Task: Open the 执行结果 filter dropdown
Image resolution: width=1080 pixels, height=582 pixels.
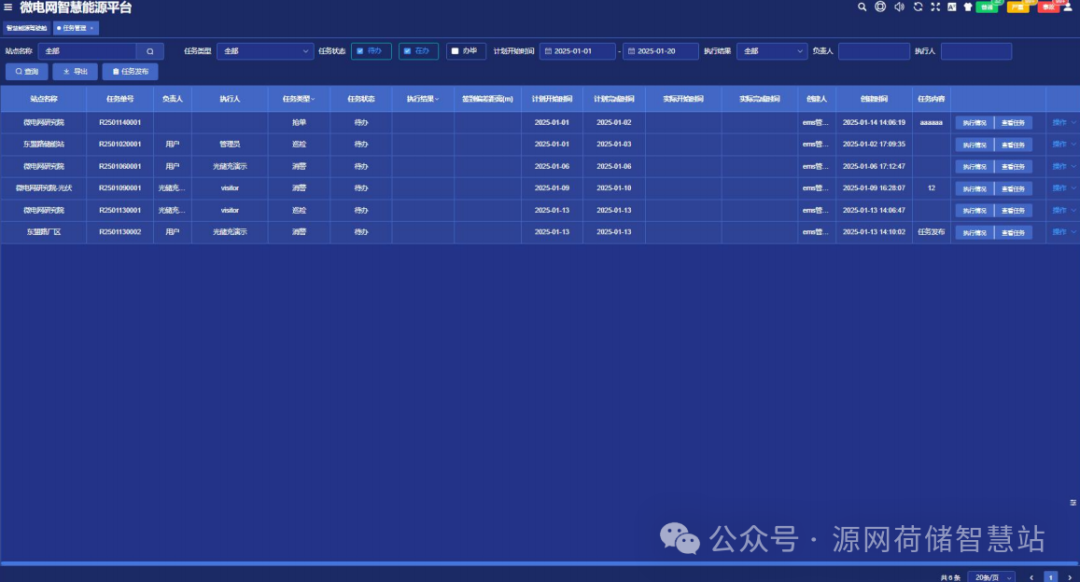Action: pyautogui.click(x=771, y=51)
